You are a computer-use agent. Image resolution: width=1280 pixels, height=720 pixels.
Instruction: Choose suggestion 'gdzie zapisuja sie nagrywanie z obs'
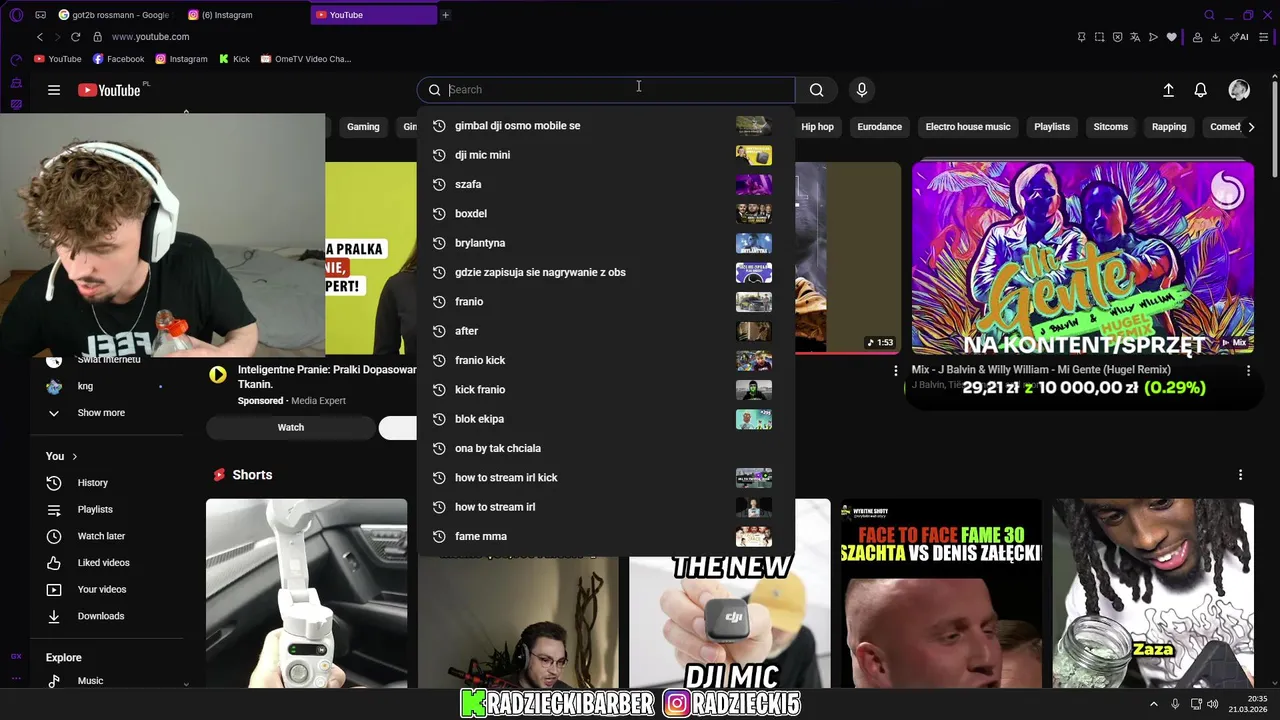click(x=605, y=272)
